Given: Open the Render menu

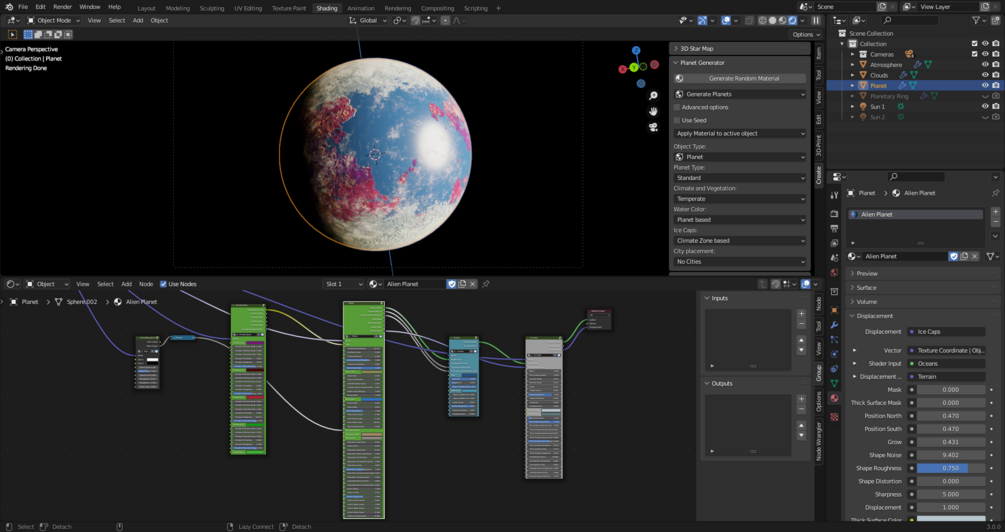Looking at the screenshot, I should point(62,7).
